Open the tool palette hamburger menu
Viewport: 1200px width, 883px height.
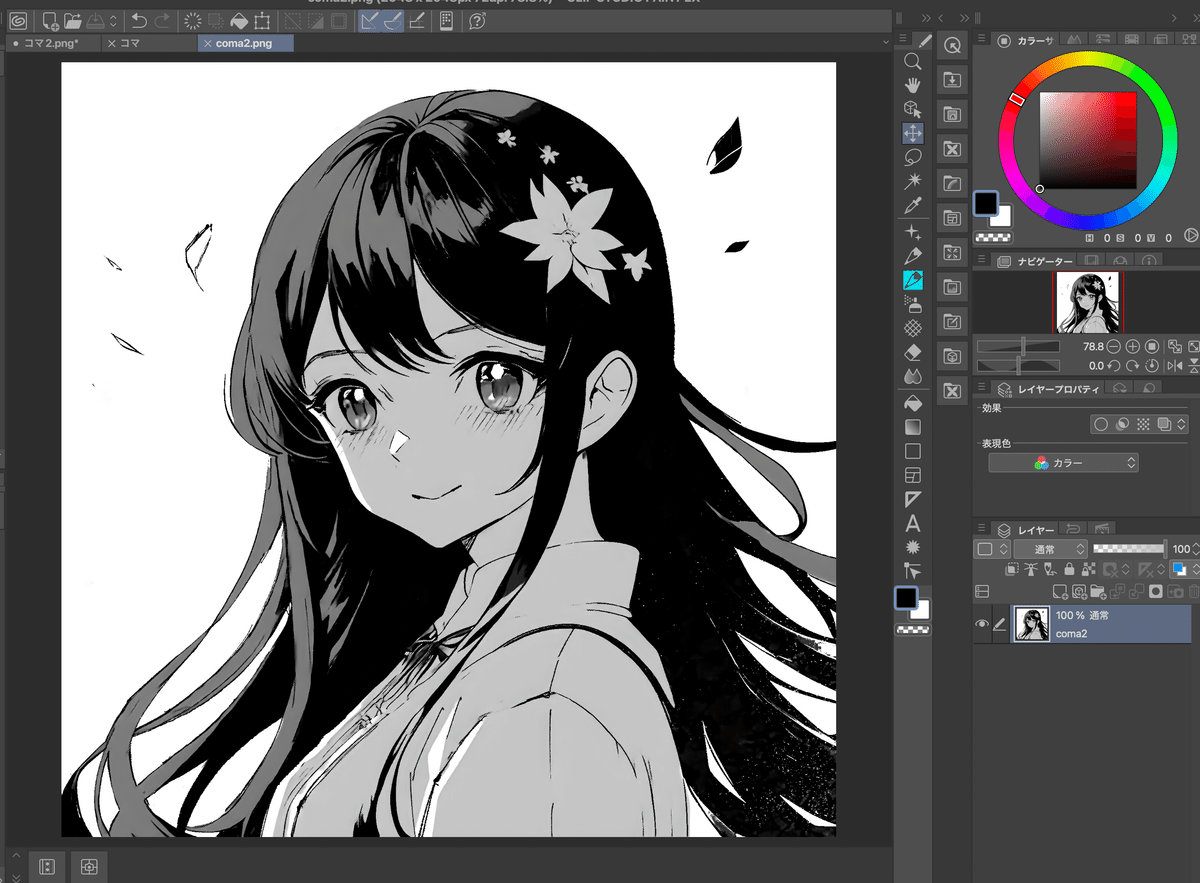click(x=903, y=39)
